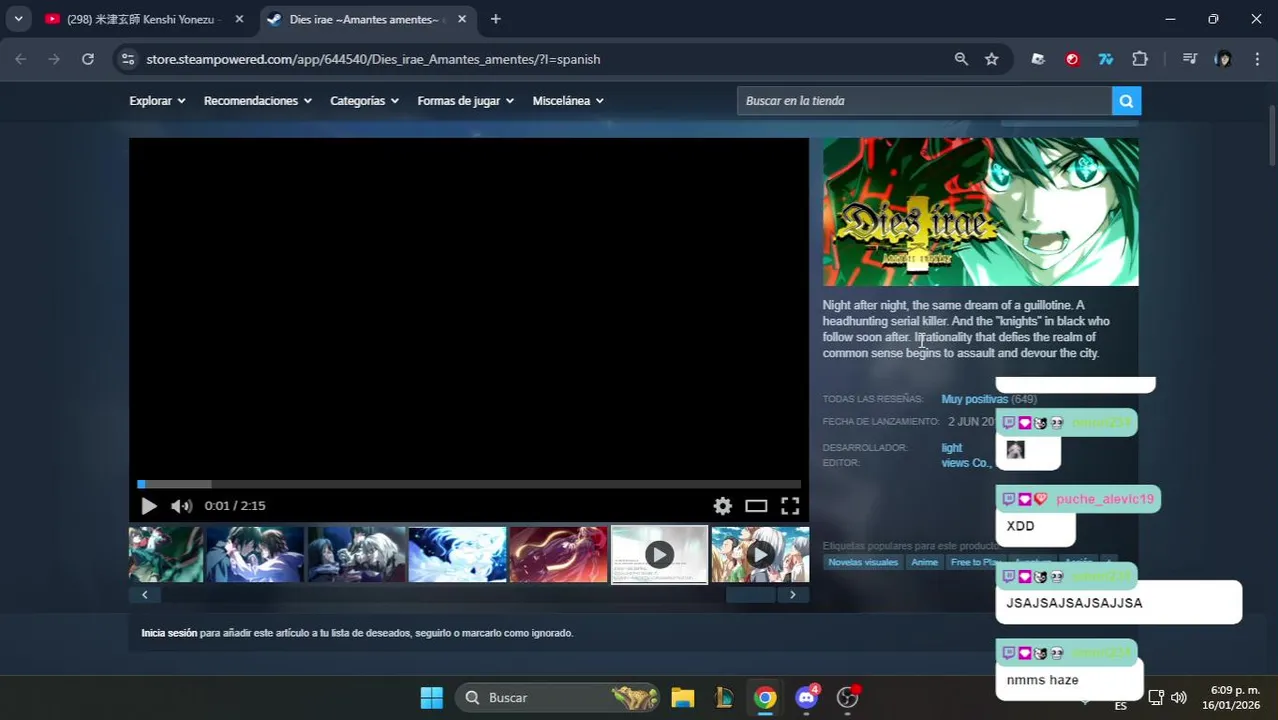Open the clock showing 6:09 p. m.
Image resolution: width=1278 pixels, height=720 pixels.
pos(1233,698)
